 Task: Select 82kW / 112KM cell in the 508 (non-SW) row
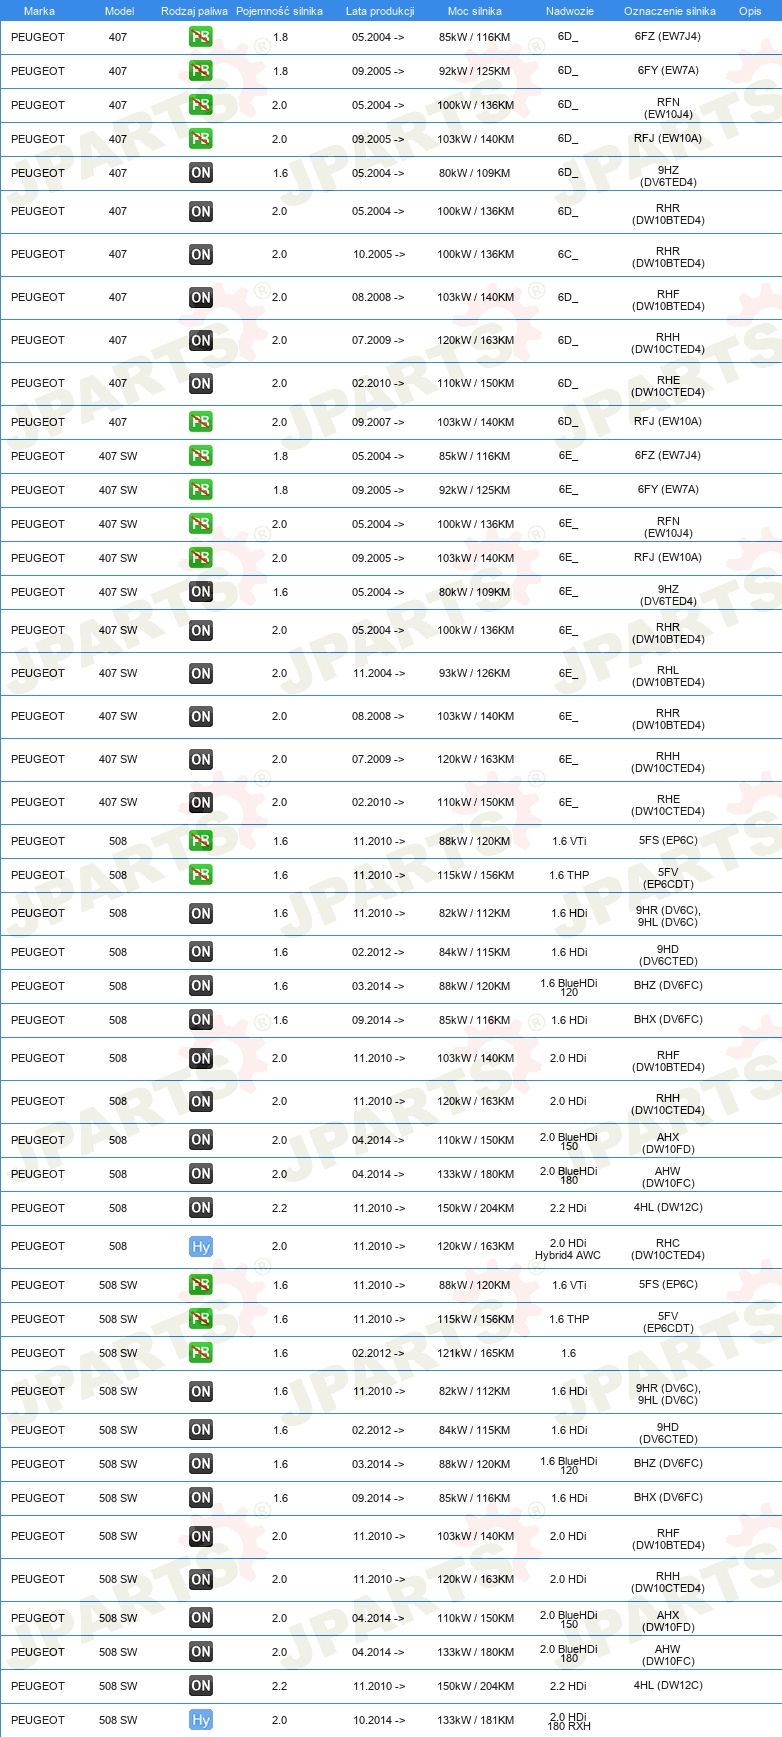[x=475, y=914]
